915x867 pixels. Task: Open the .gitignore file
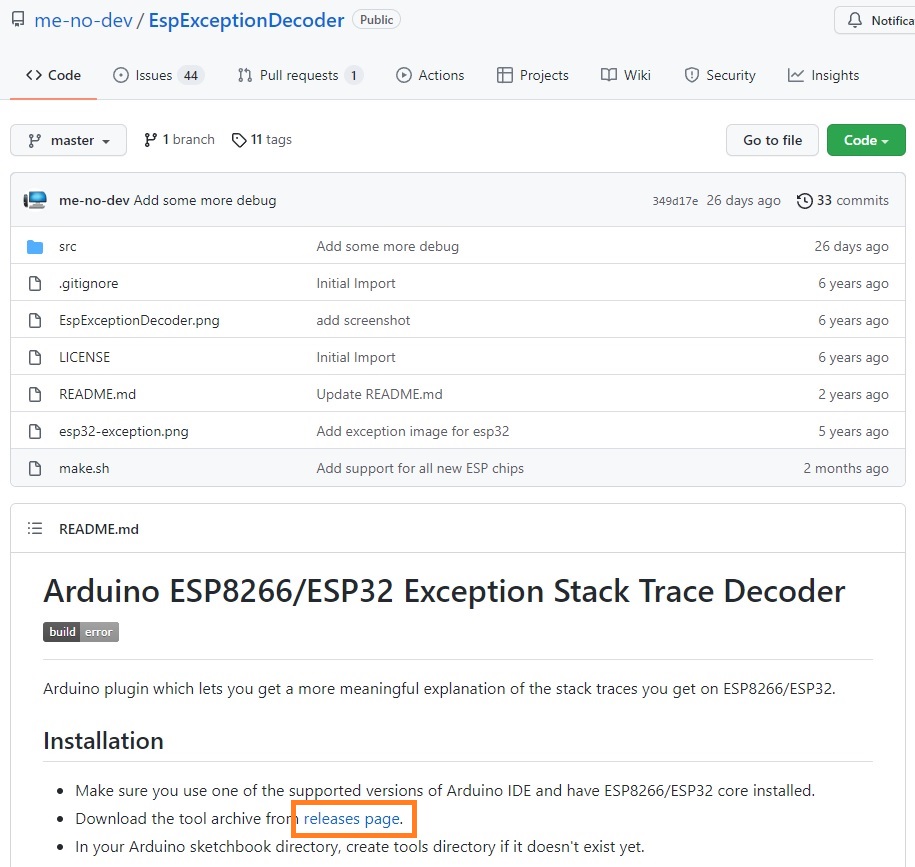point(89,284)
